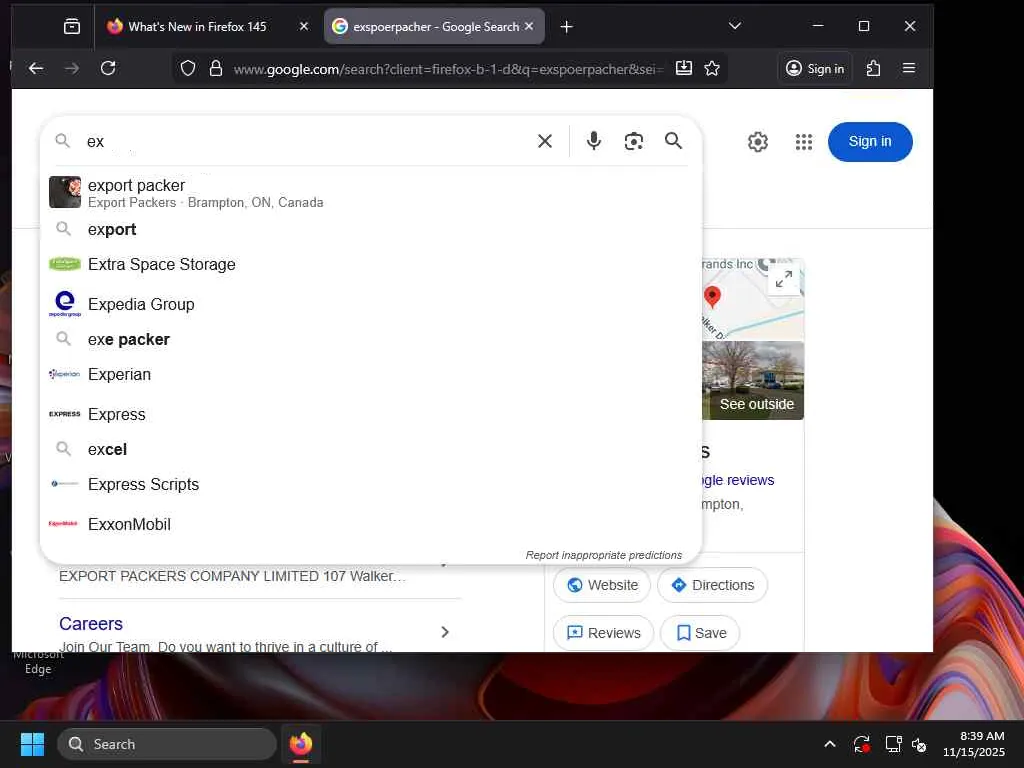Open Firefox View recent browsing icon
Viewport: 1024px width, 768px height.
coord(72,27)
